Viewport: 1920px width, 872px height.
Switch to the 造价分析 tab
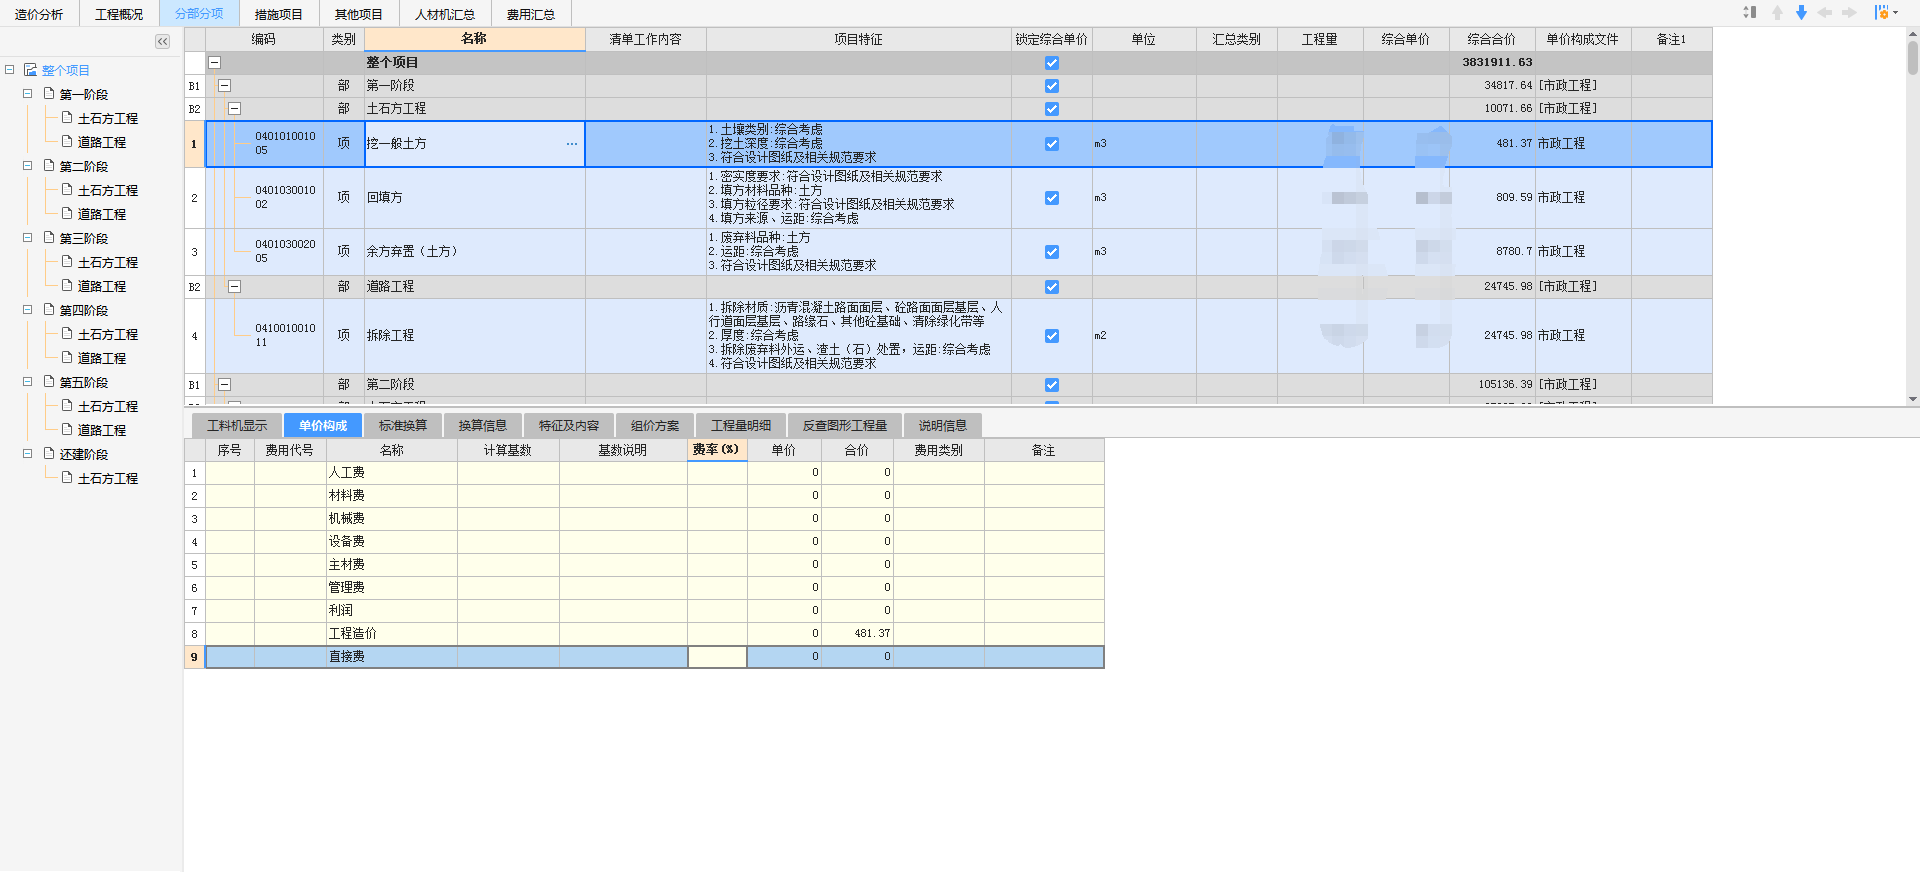[x=39, y=14]
